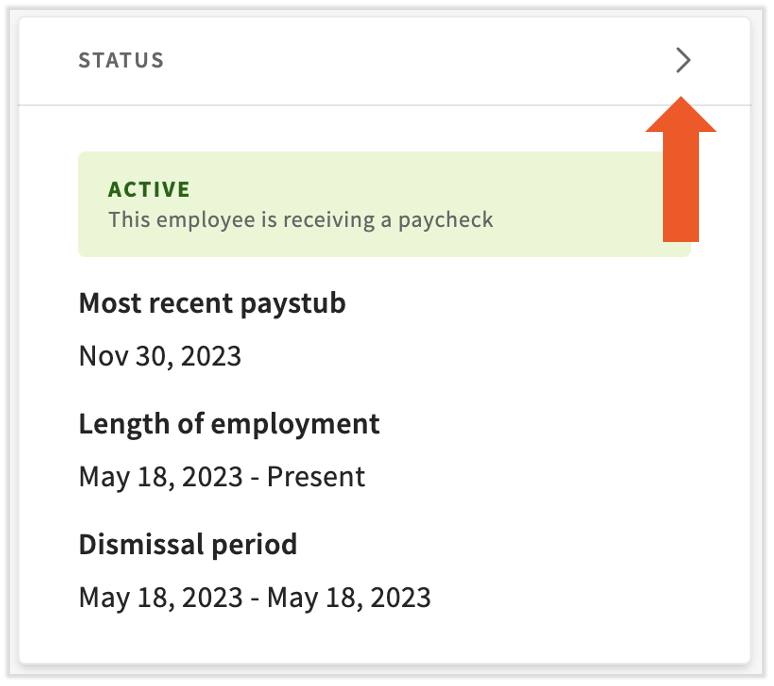Click the Nov 30, 2023 paystub date
This screenshot has height=686, width=774.
point(160,356)
